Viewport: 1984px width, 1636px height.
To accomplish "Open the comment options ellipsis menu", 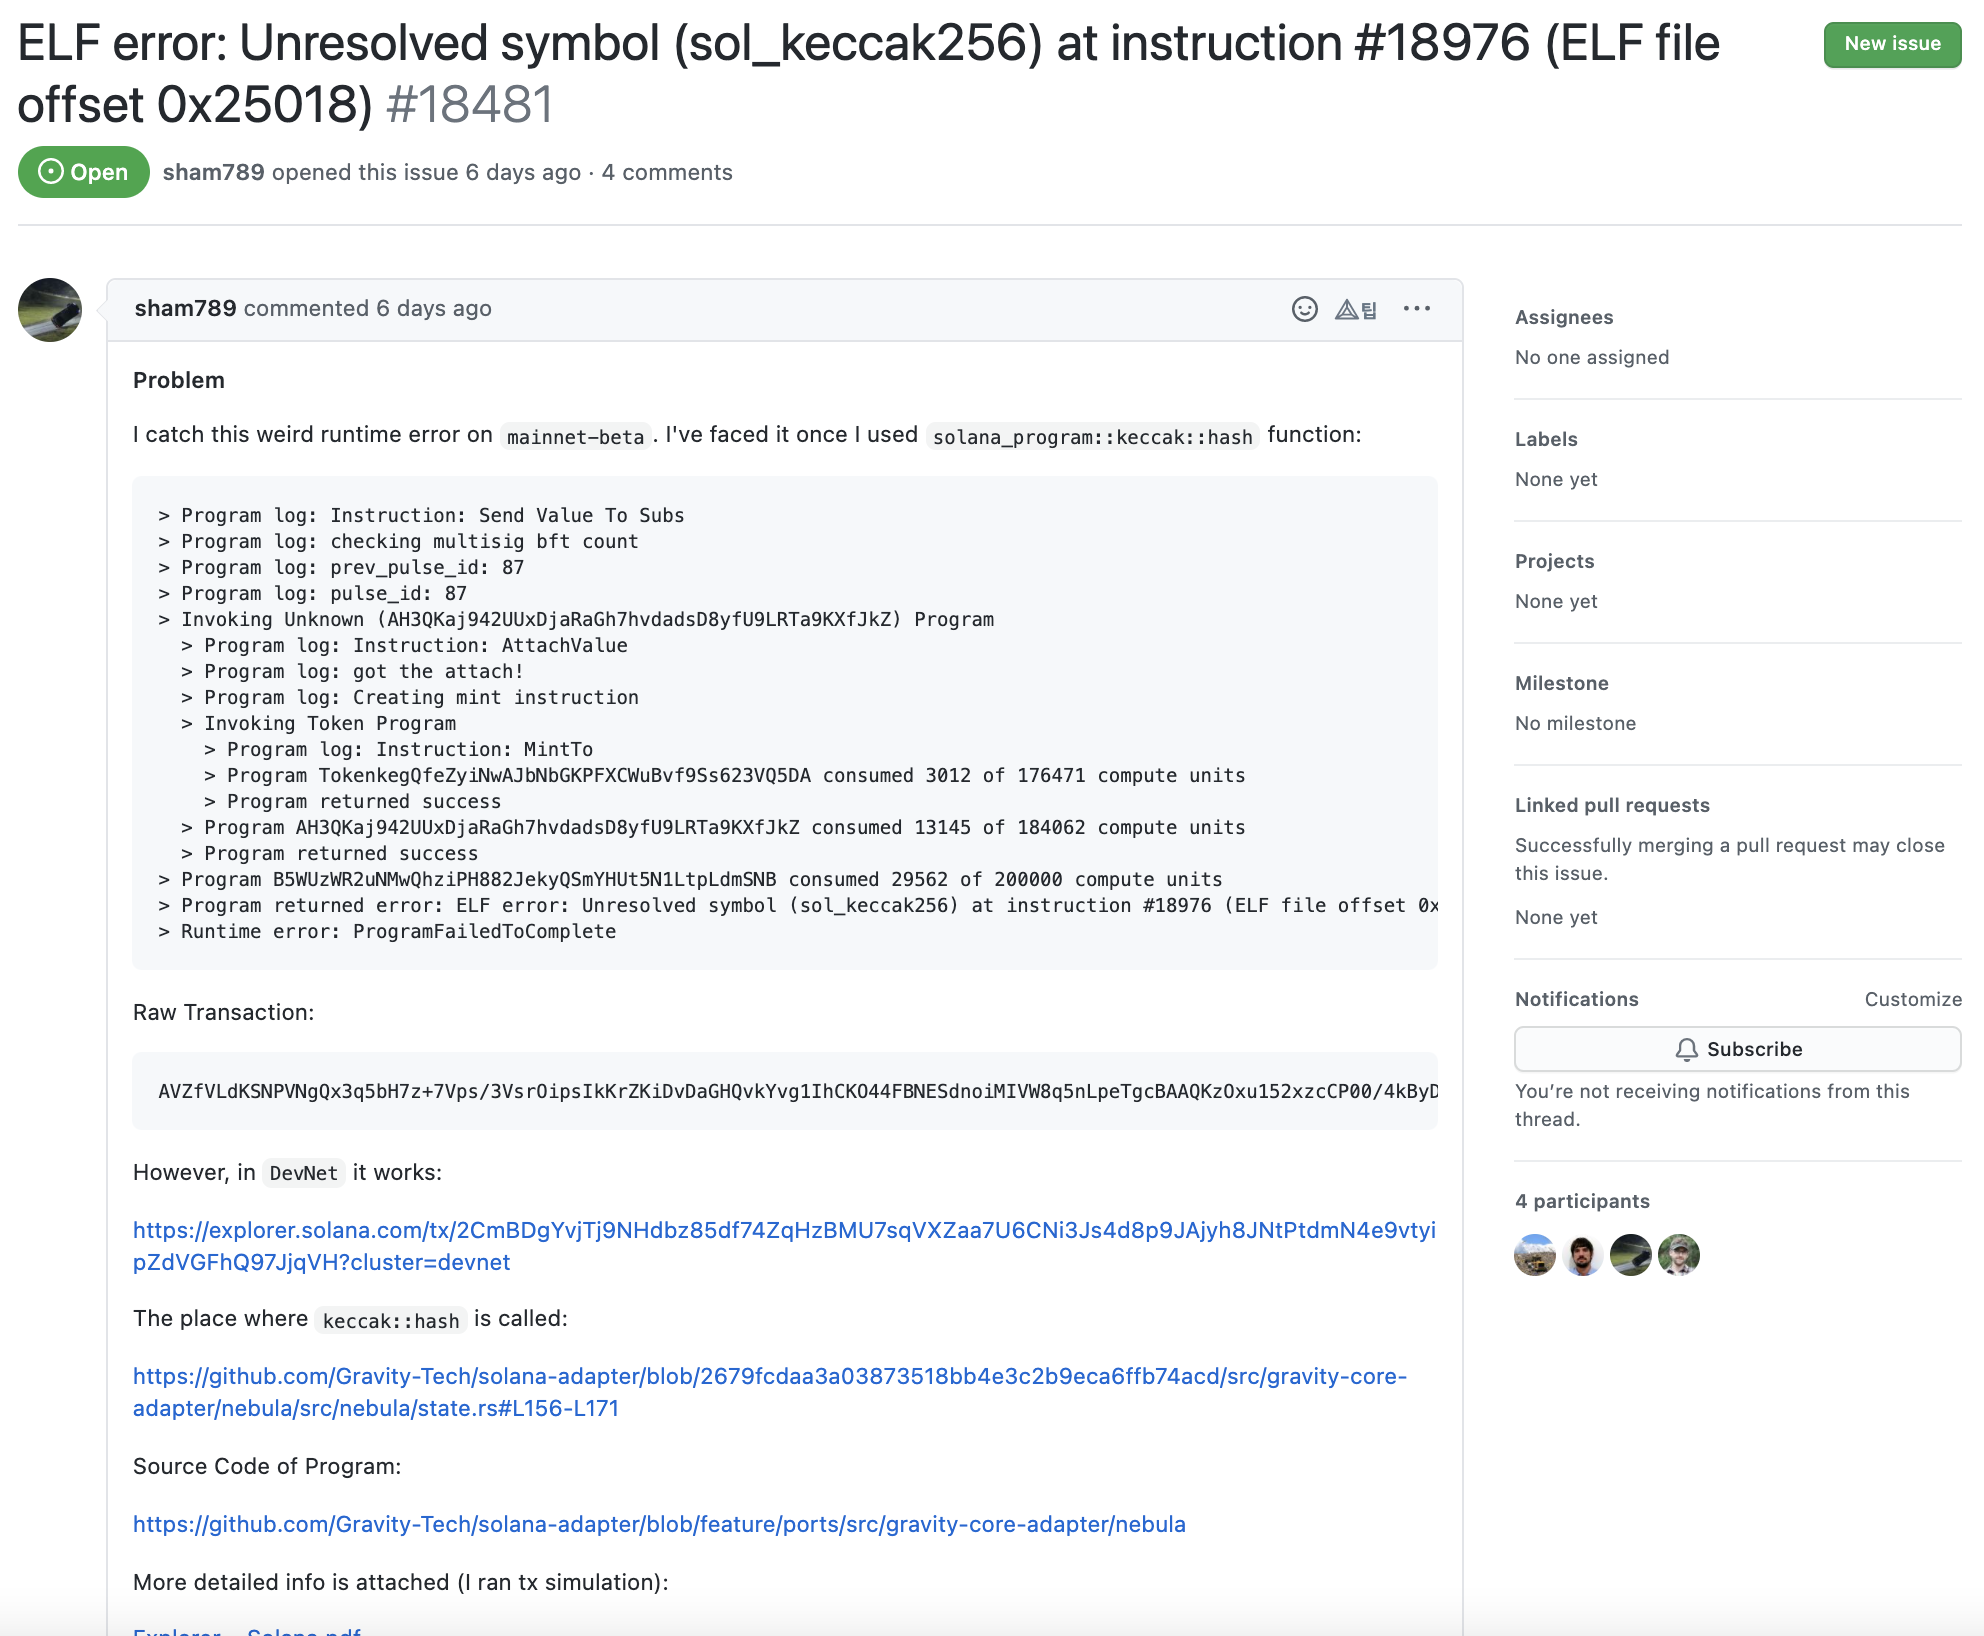I will [x=1416, y=309].
